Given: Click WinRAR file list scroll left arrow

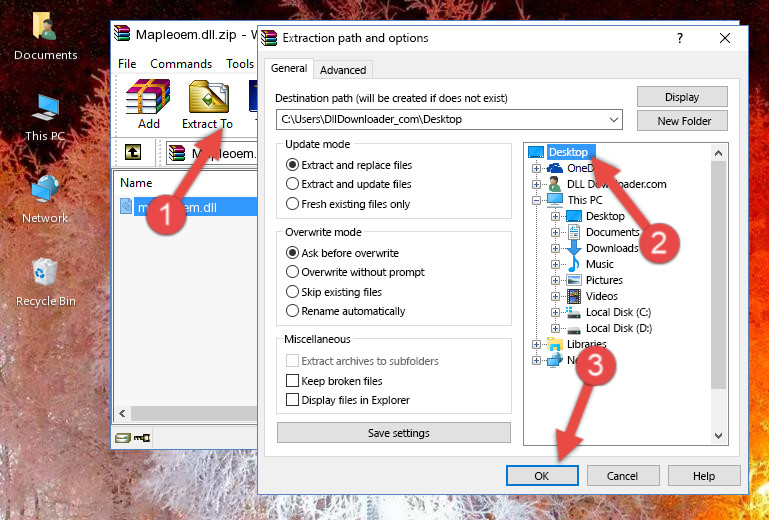Looking at the screenshot, I should point(122,413).
